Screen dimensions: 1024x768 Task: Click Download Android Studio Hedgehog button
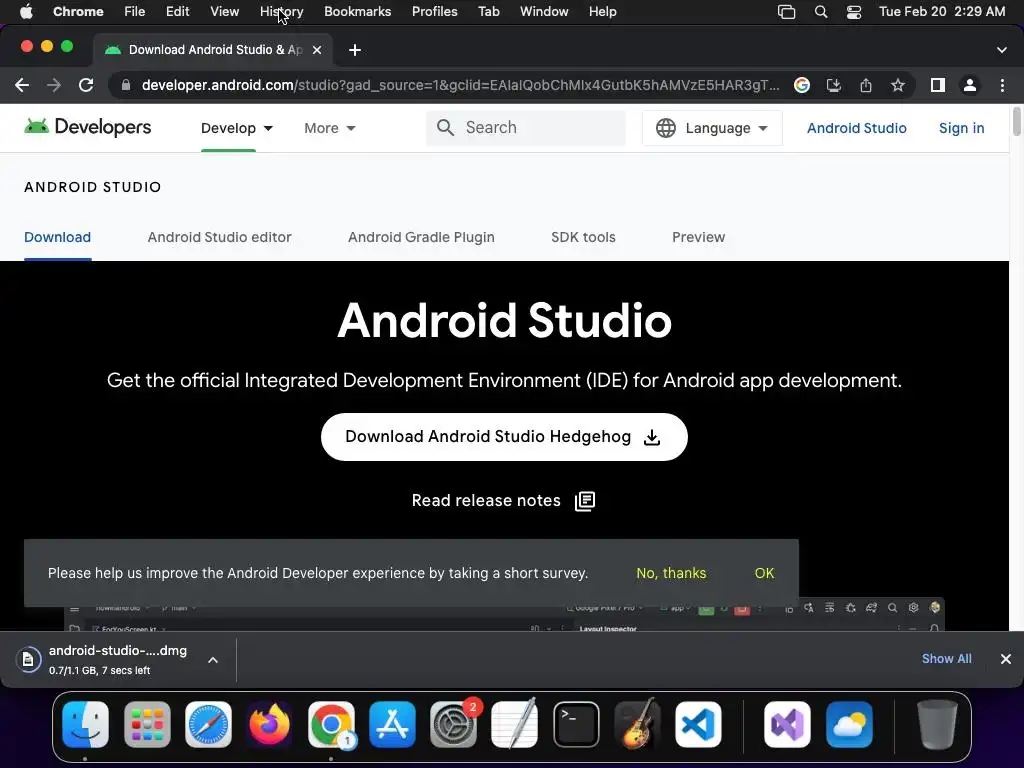tap(504, 437)
